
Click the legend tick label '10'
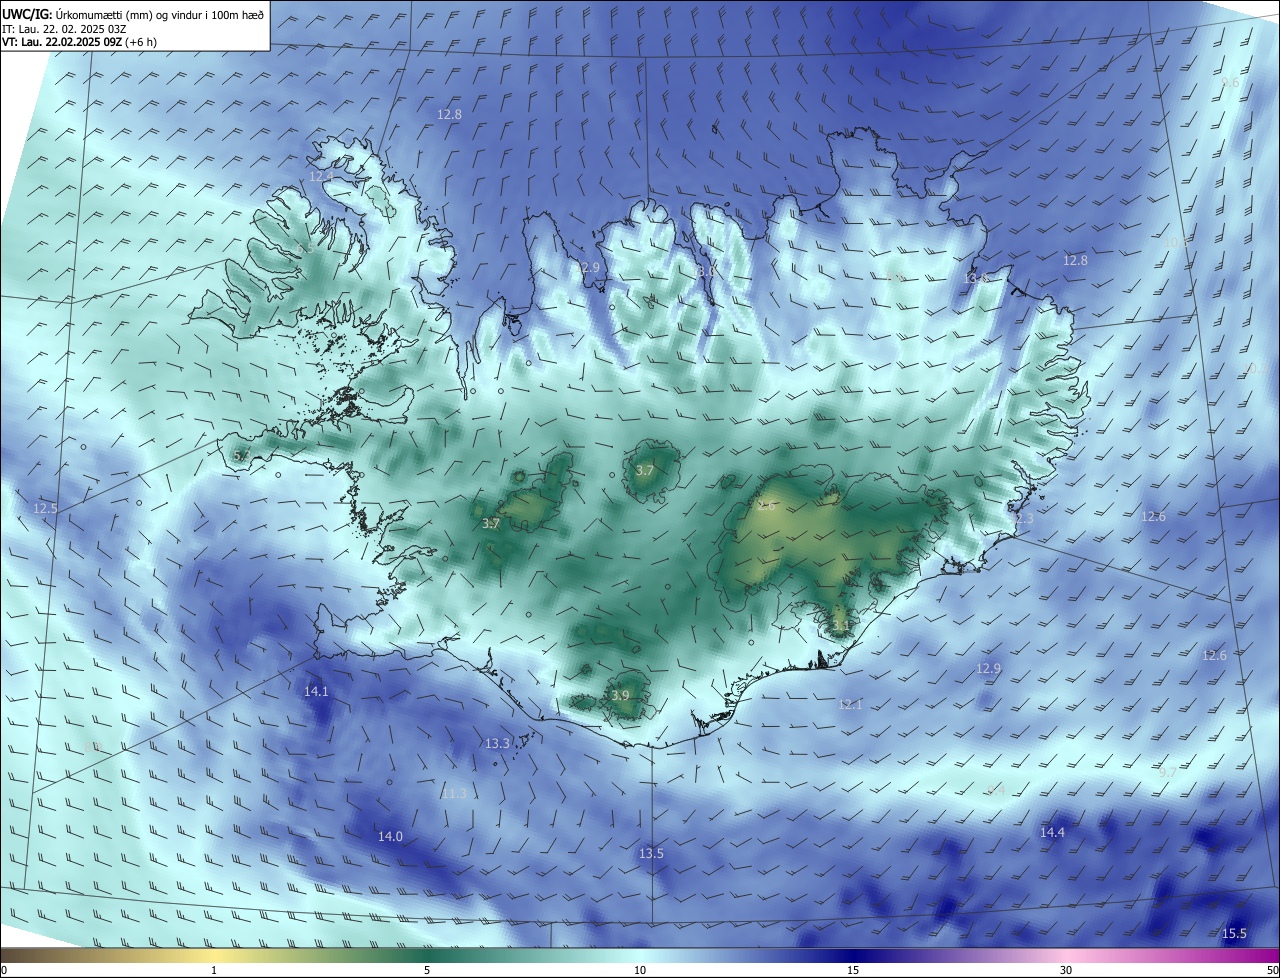pos(640,970)
